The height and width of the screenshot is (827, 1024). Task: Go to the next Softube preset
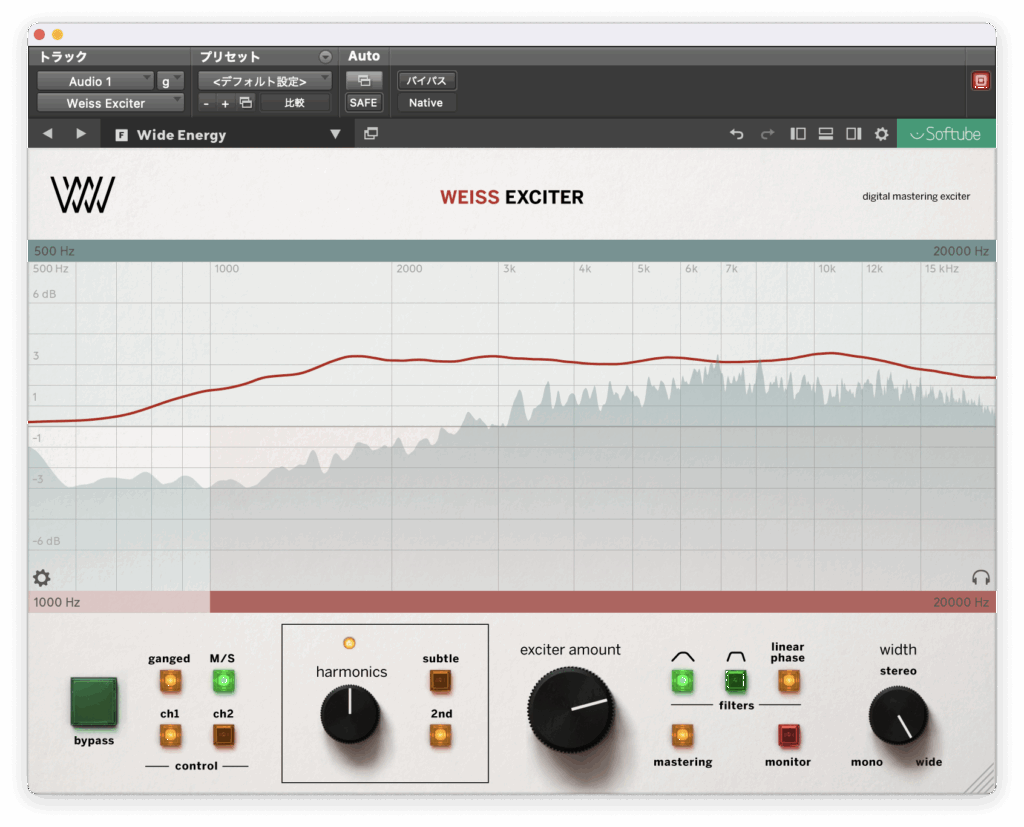tap(80, 134)
